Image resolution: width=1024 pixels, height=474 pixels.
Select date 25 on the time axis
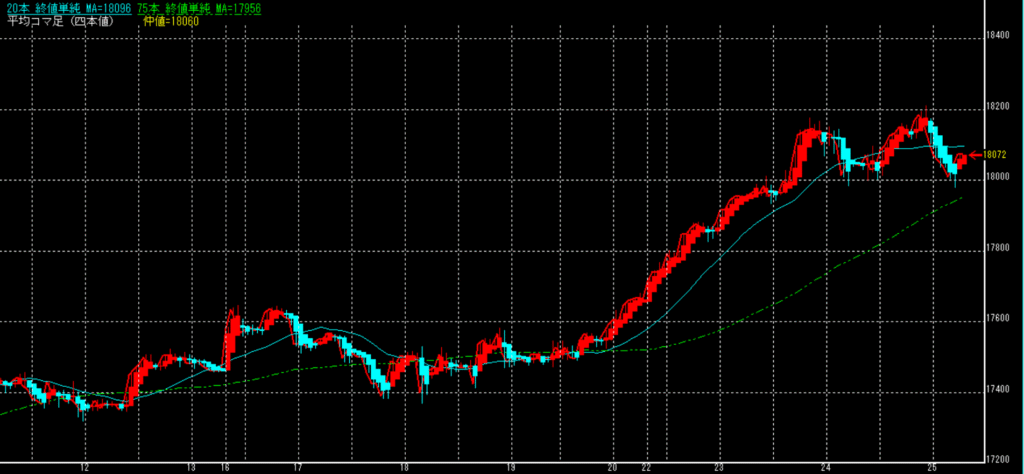(x=931, y=467)
